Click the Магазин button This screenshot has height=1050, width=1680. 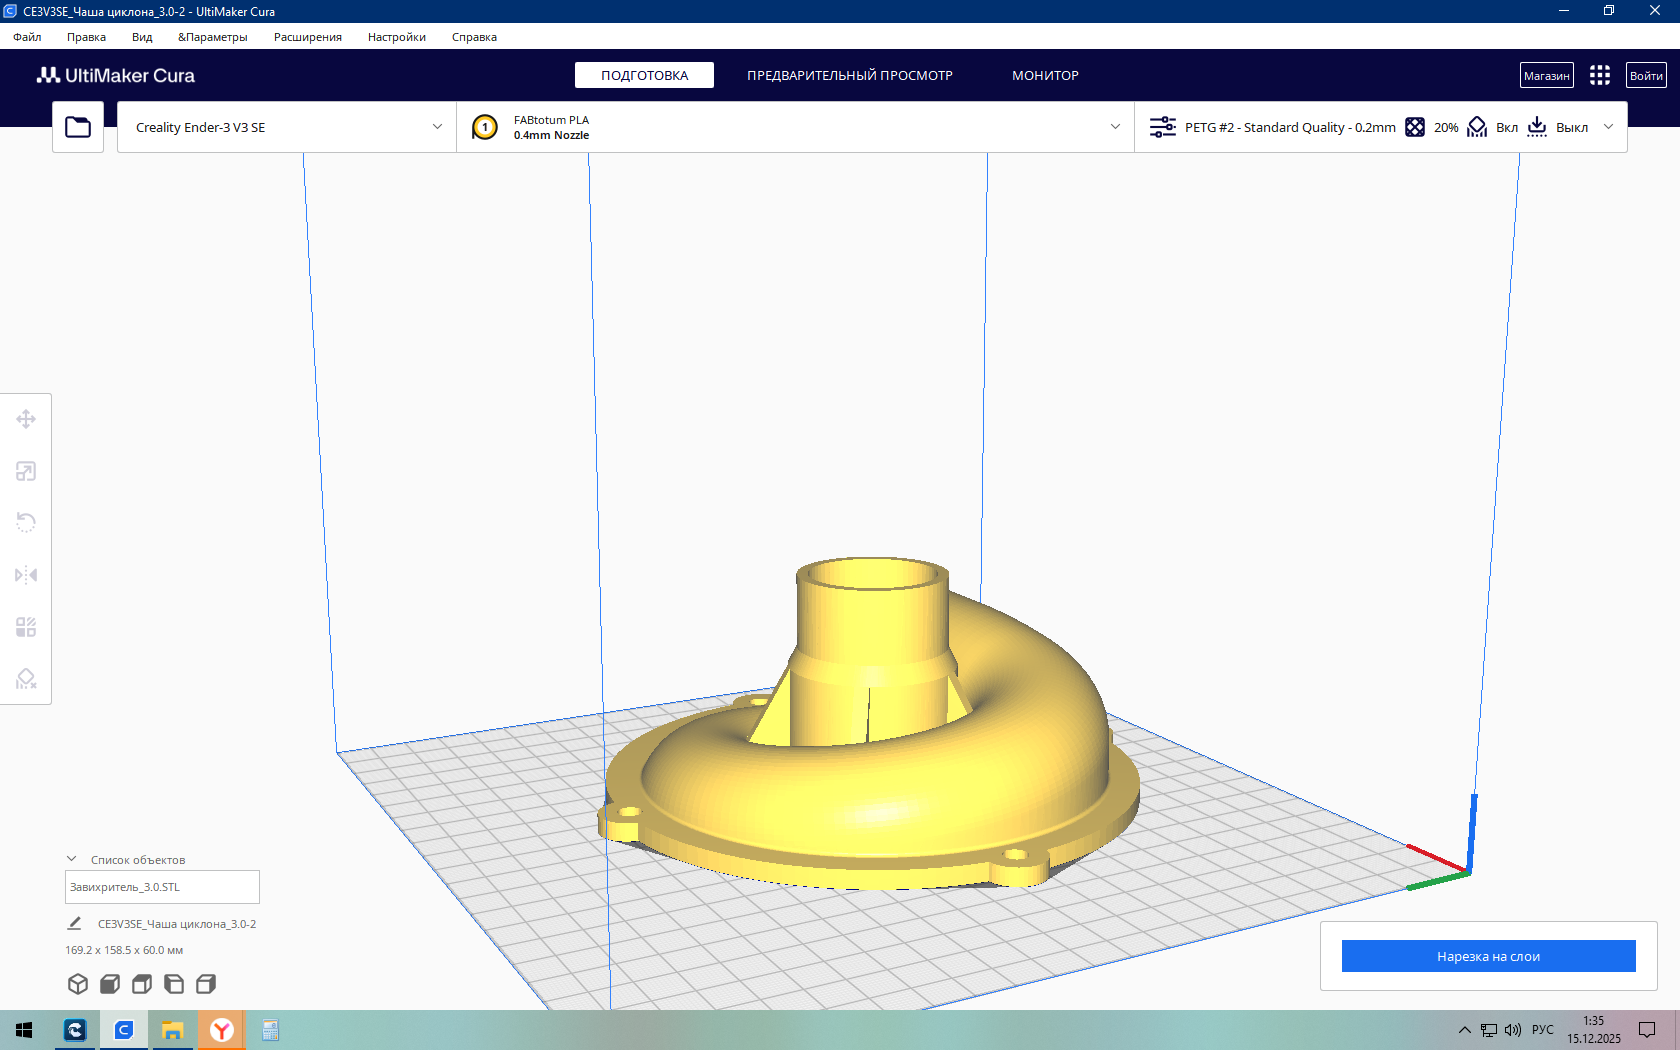(x=1547, y=75)
